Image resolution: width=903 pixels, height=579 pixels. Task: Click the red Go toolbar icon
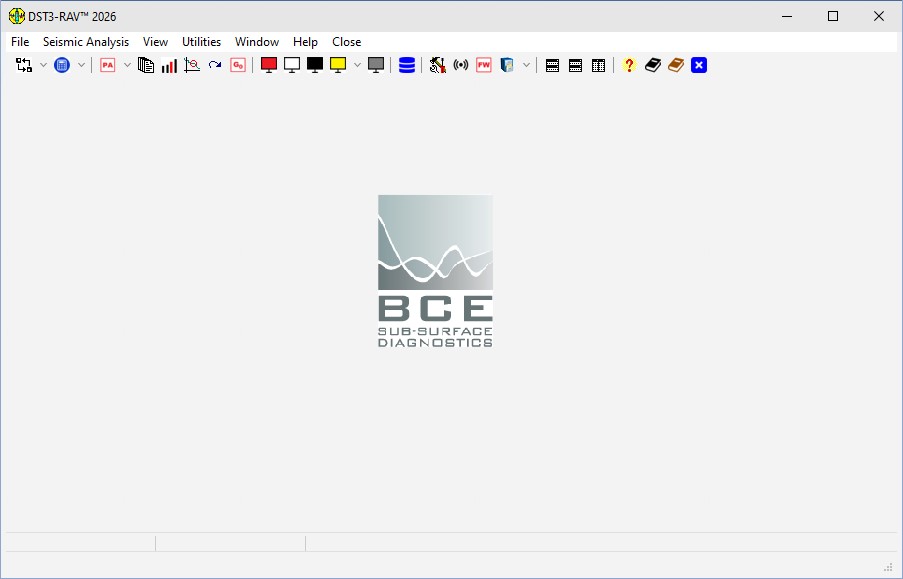tap(238, 65)
